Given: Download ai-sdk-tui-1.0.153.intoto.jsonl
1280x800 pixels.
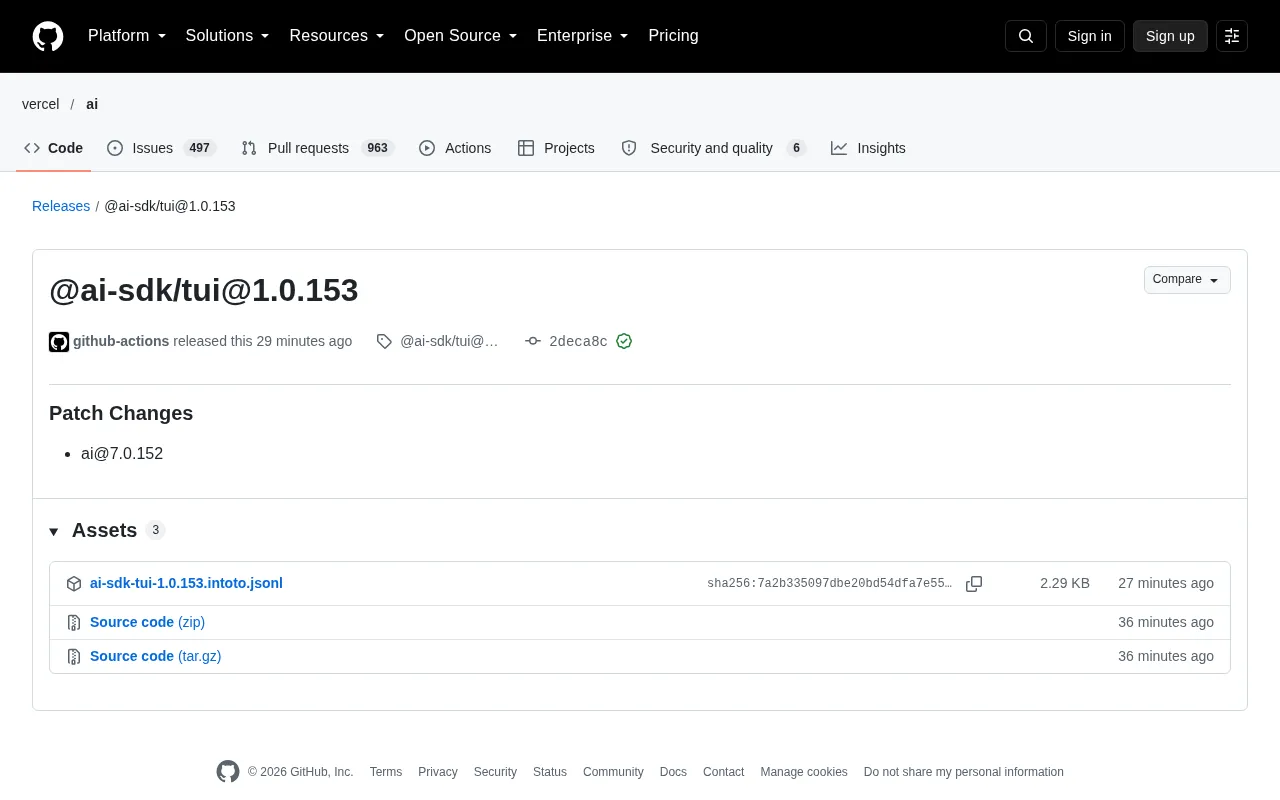Looking at the screenshot, I should point(186,583).
